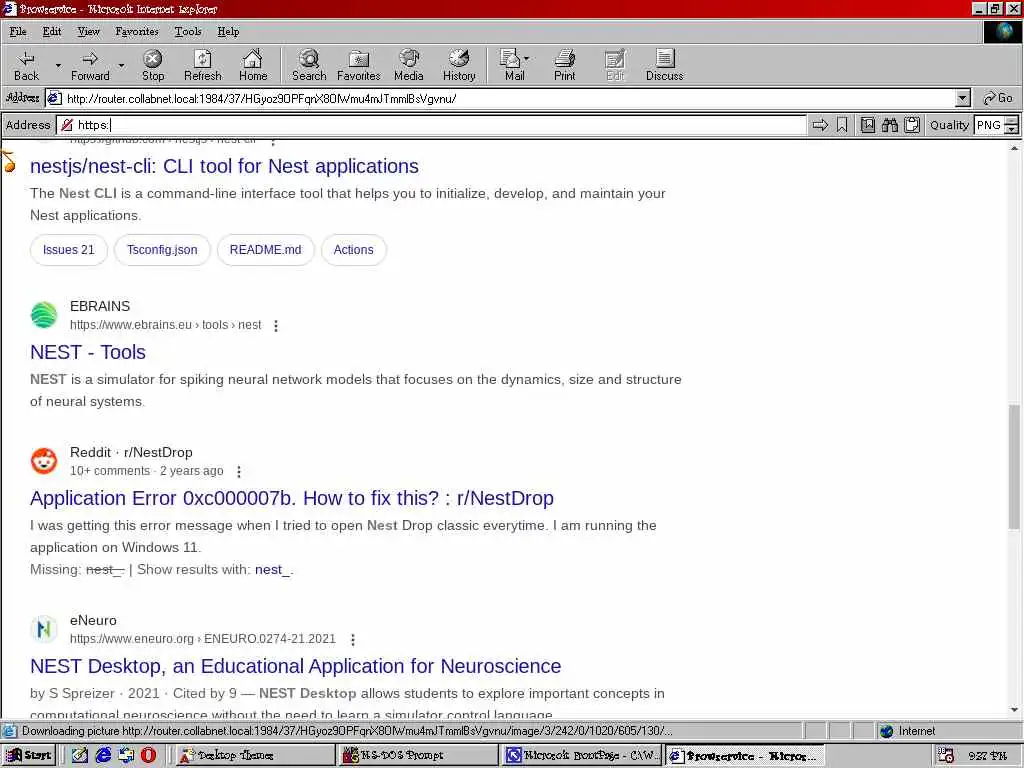
Task: Open options menu beside eneuro.org URL
Action: [x=353, y=639]
